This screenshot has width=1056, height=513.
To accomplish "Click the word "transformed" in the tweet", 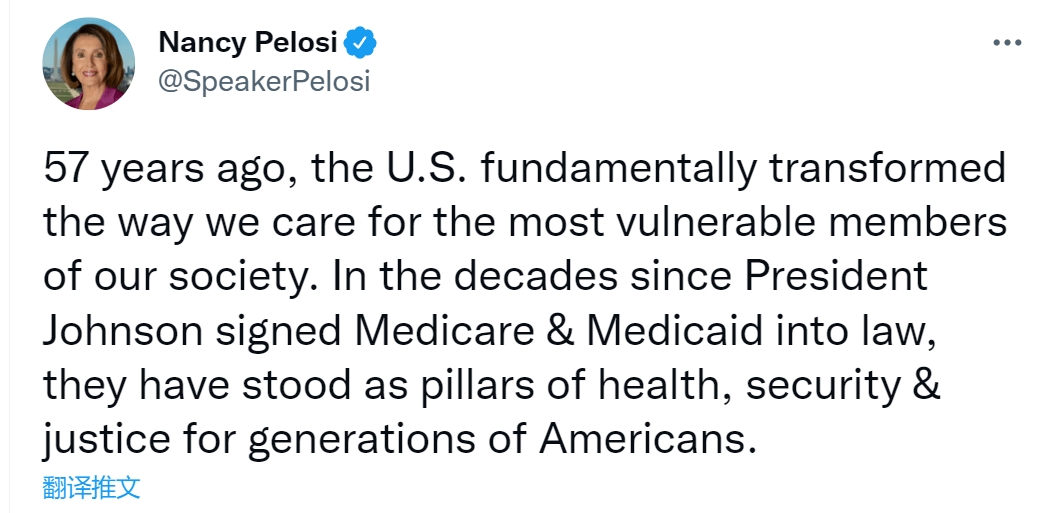I will tap(886, 168).
